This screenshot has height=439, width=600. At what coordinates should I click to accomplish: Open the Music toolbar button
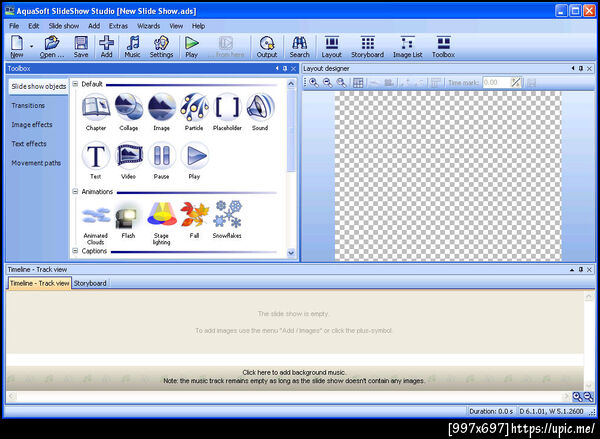pyautogui.click(x=132, y=47)
